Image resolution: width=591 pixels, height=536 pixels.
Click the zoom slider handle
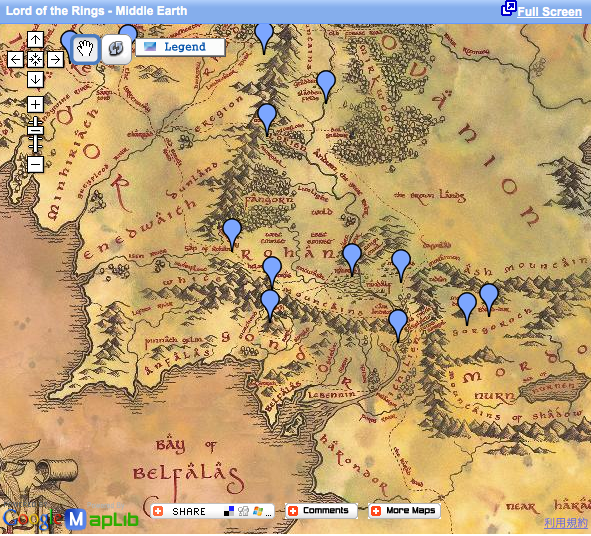point(35,130)
